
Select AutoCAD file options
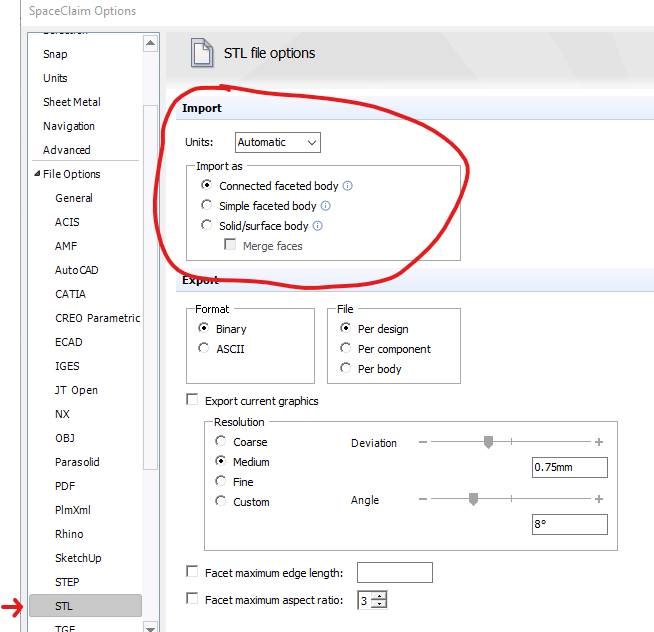77,270
